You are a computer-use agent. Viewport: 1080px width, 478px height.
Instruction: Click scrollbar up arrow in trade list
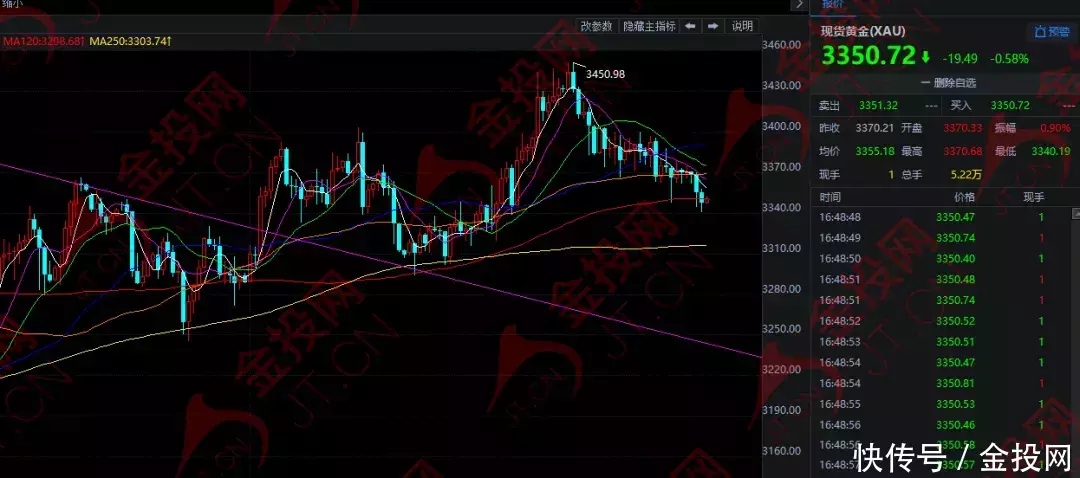point(1074,214)
